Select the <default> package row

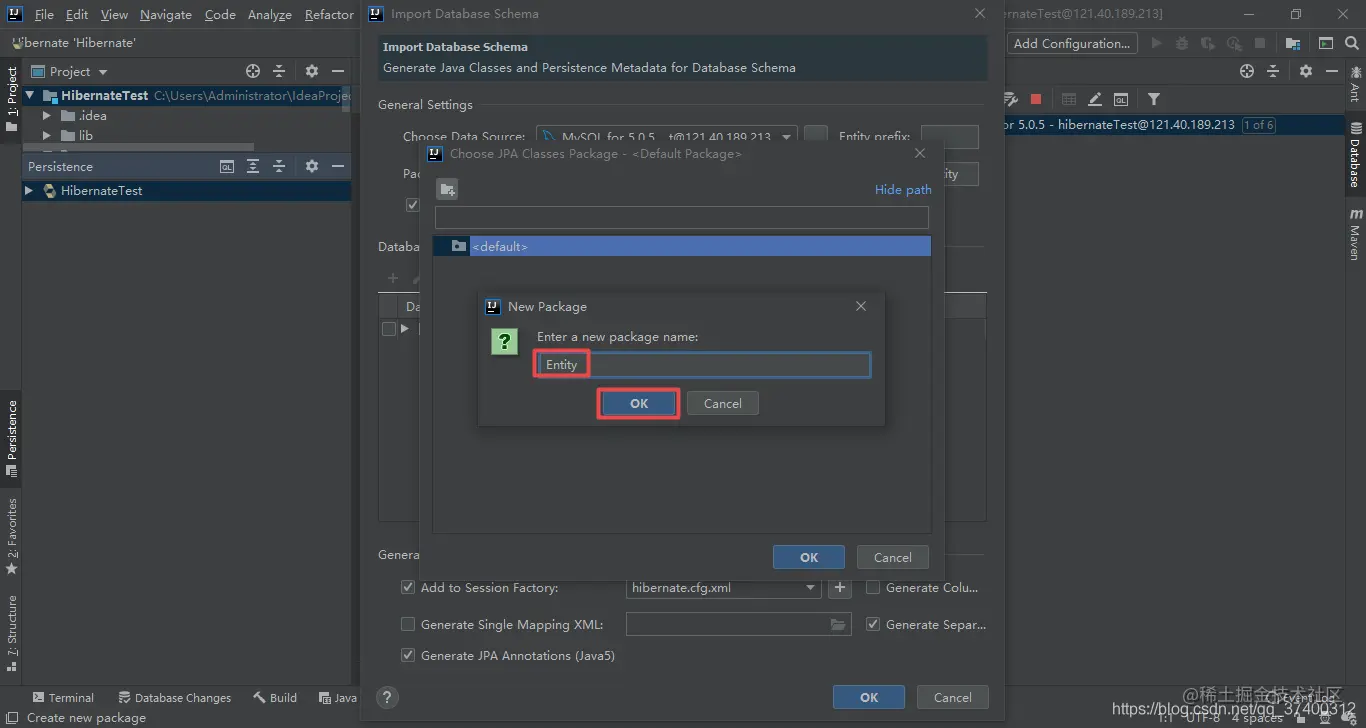[x=682, y=246]
